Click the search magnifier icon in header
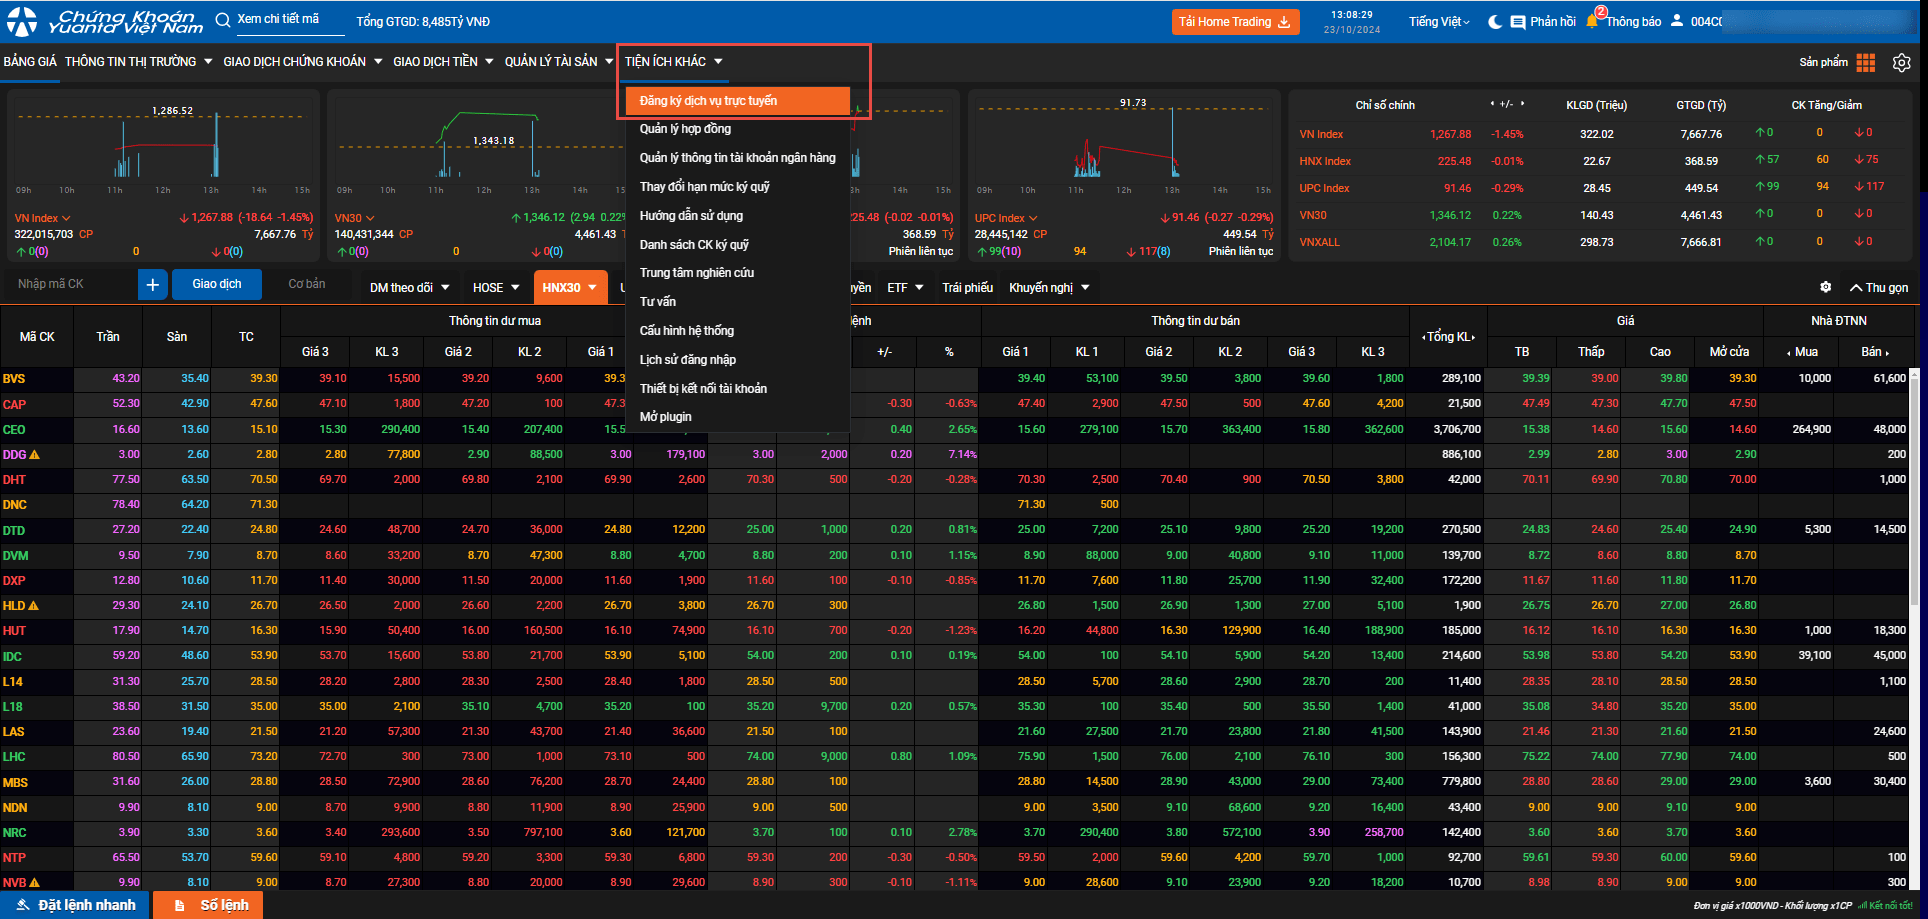Screen dimensions: 1928x919 pos(222,20)
